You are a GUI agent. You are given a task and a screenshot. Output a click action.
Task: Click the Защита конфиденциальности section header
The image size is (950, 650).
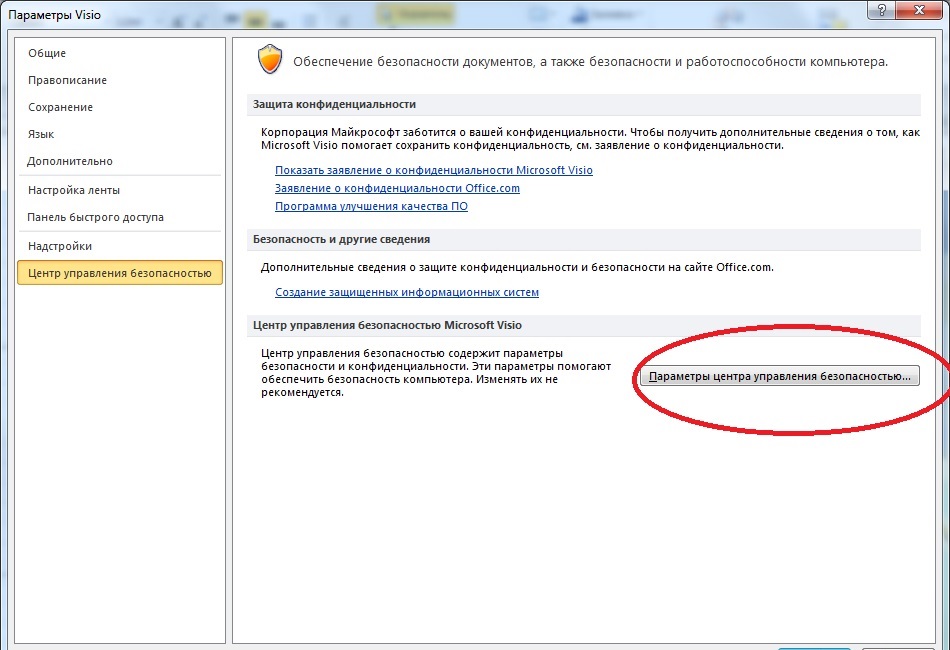pyautogui.click(x=333, y=104)
